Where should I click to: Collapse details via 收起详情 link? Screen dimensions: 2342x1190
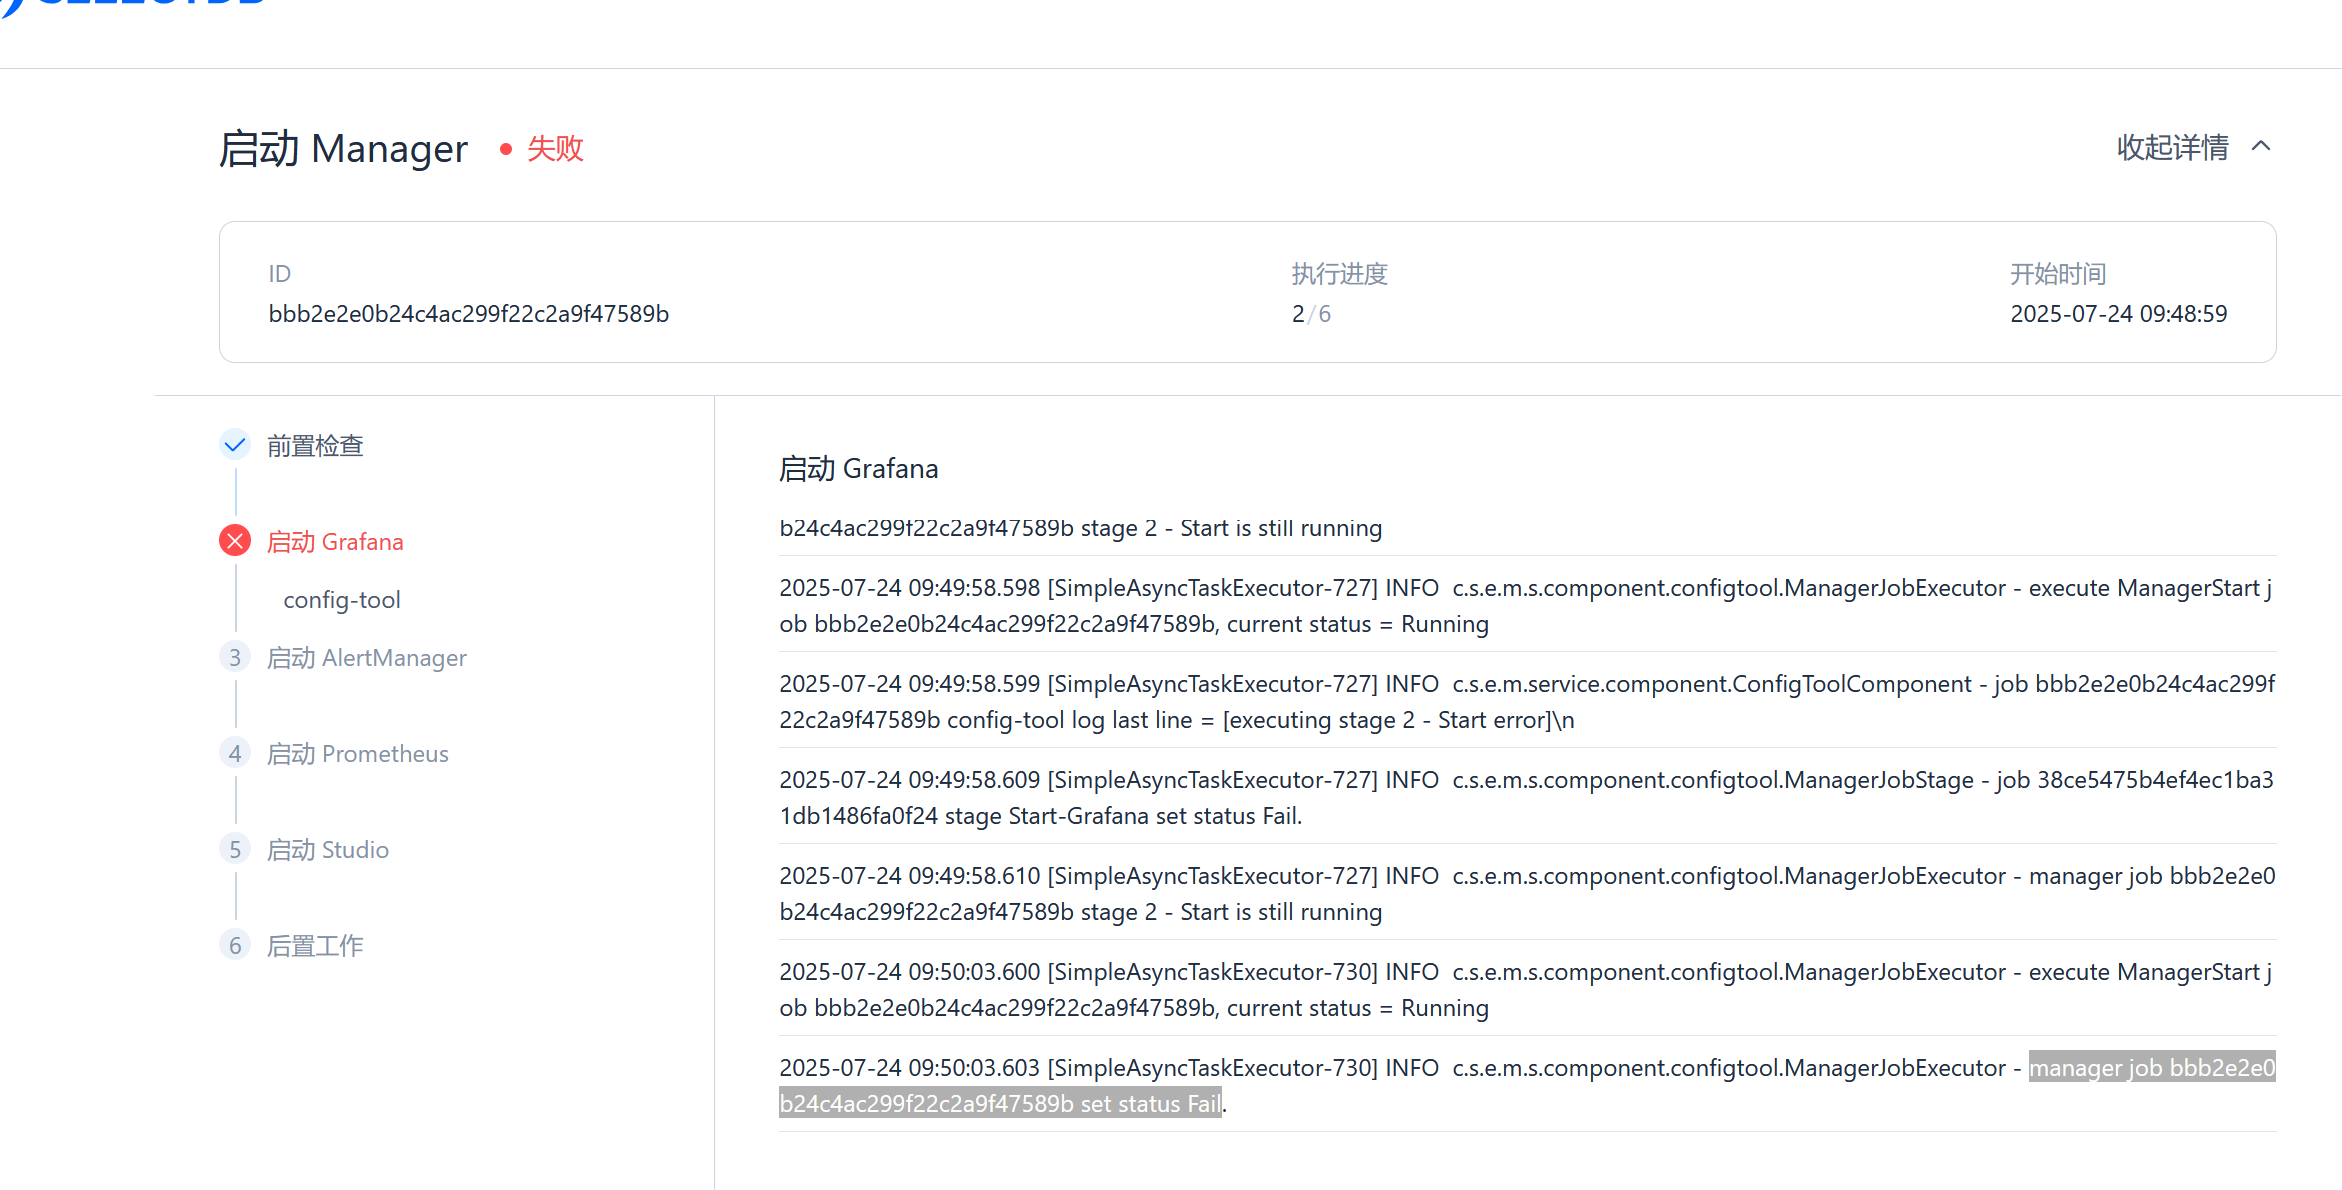click(2172, 147)
